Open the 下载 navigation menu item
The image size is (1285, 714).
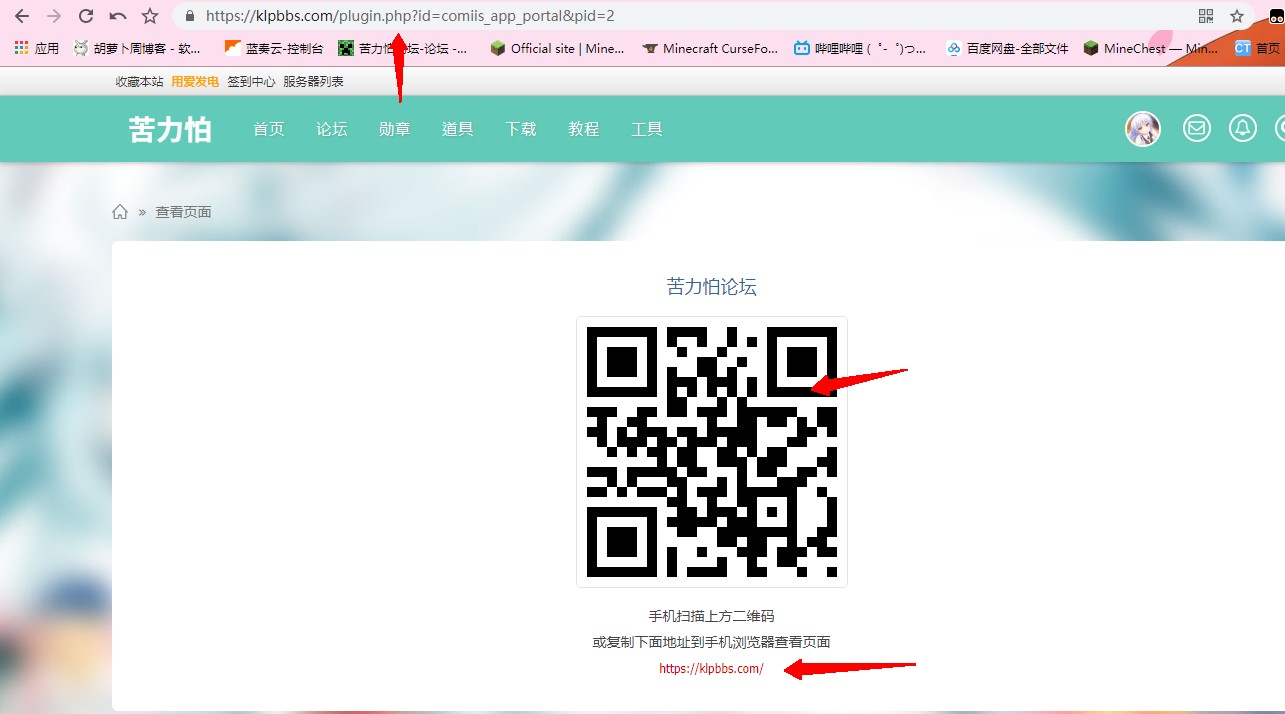[x=521, y=129]
